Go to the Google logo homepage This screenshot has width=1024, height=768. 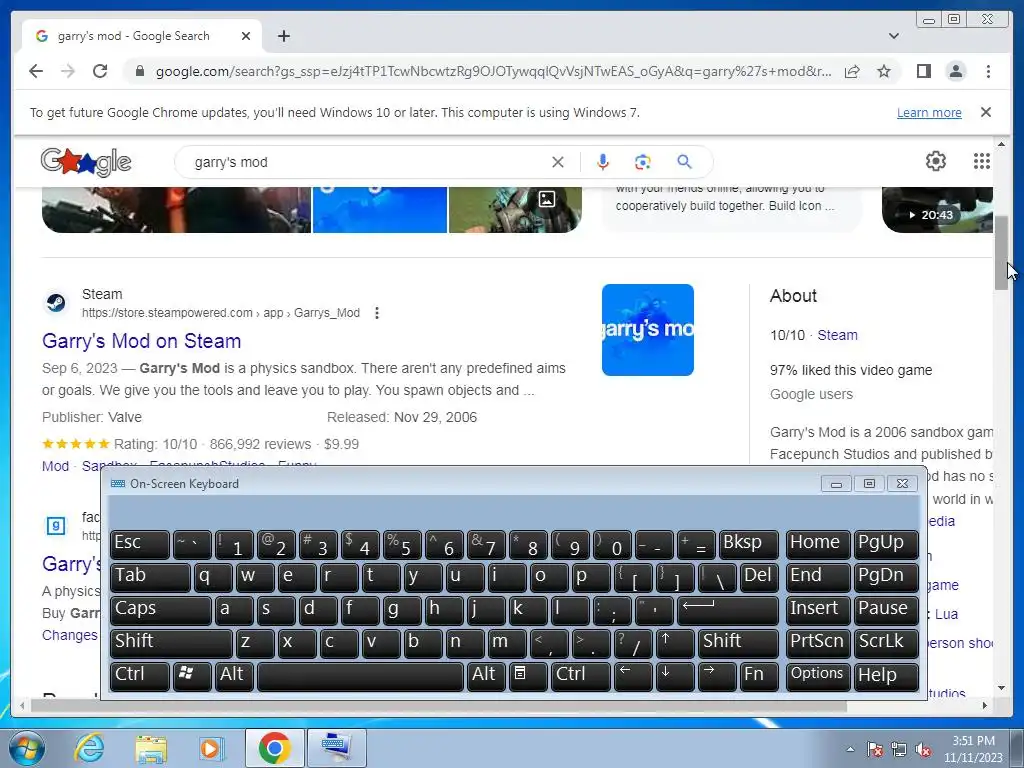pyautogui.click(x=86, y=162)
